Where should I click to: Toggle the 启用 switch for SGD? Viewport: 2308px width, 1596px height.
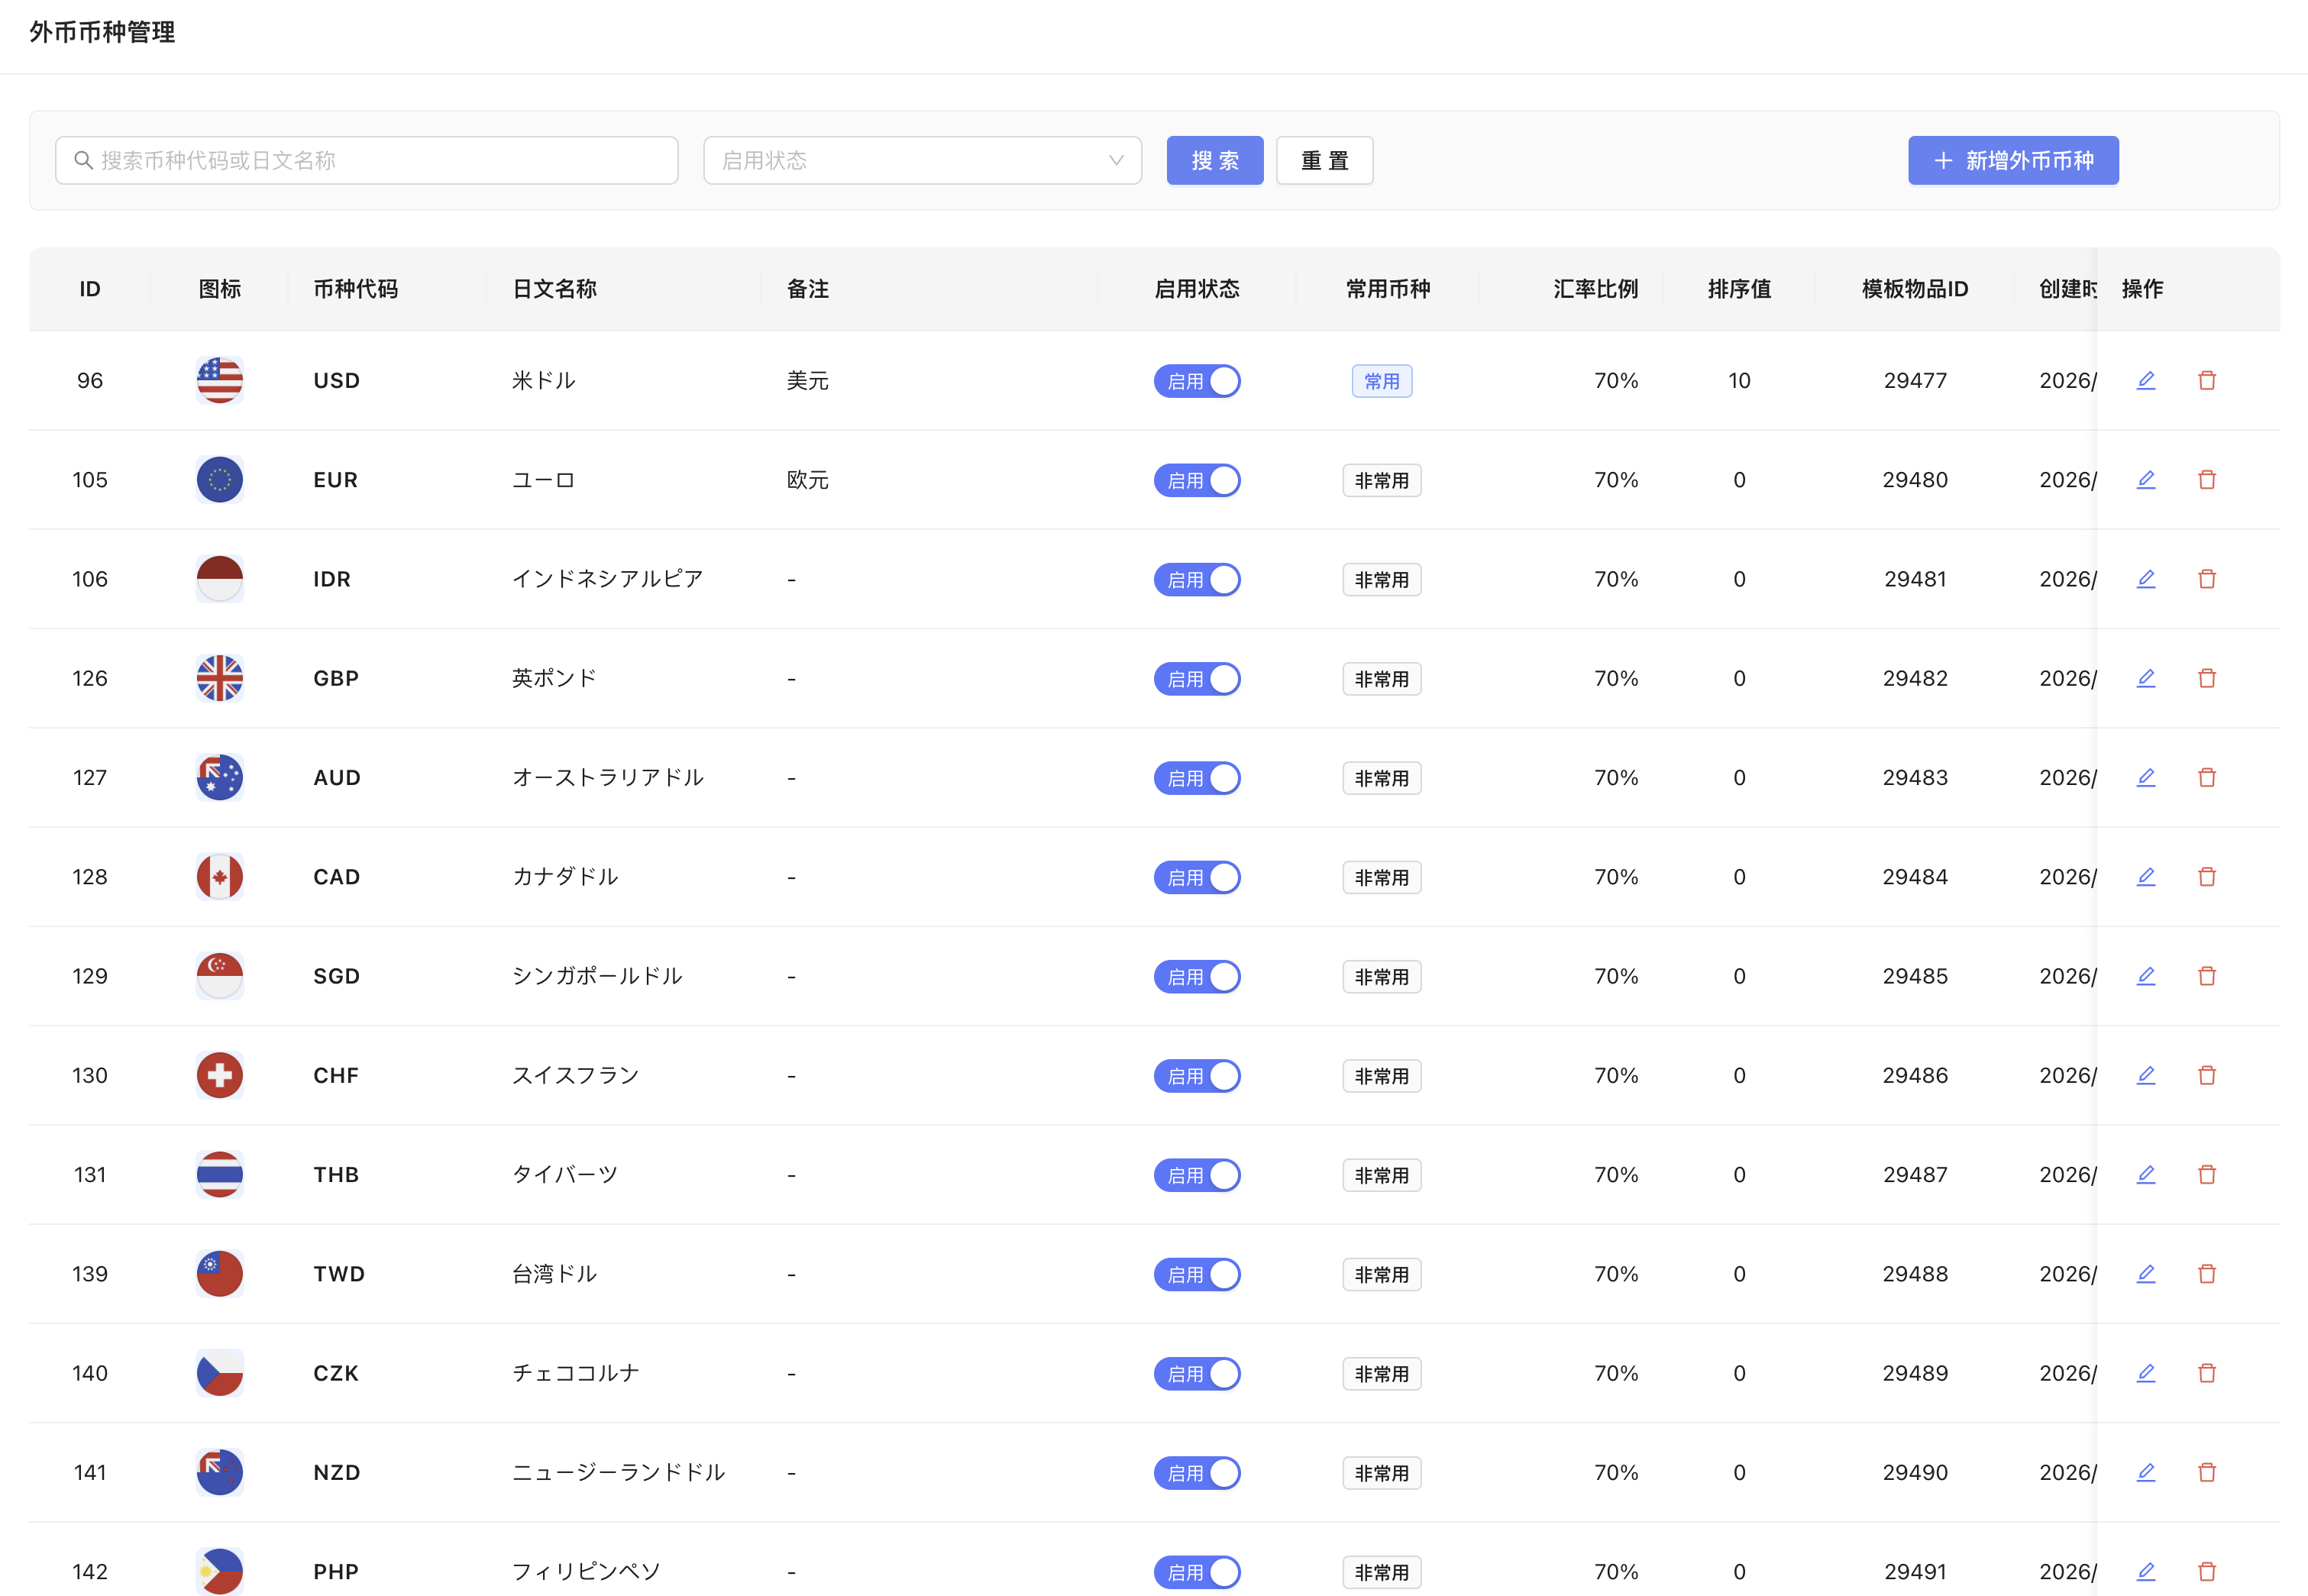click(x=1196, y=976)
